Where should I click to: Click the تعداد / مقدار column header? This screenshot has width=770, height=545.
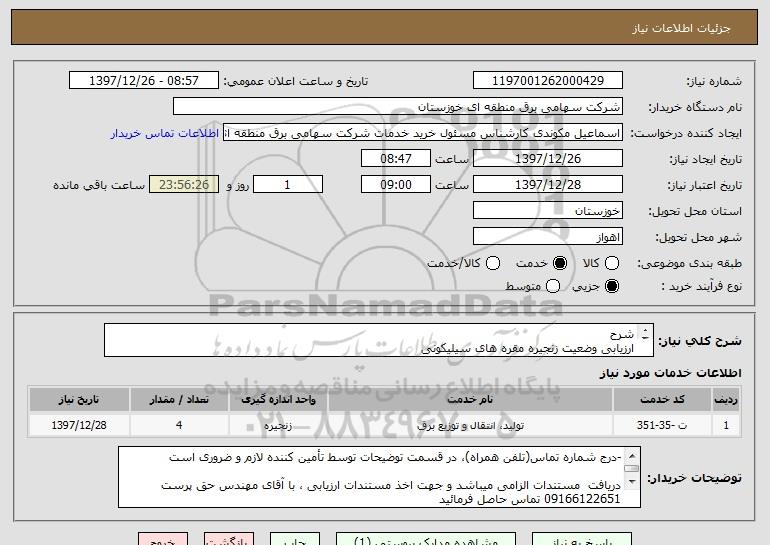[179, 400]
